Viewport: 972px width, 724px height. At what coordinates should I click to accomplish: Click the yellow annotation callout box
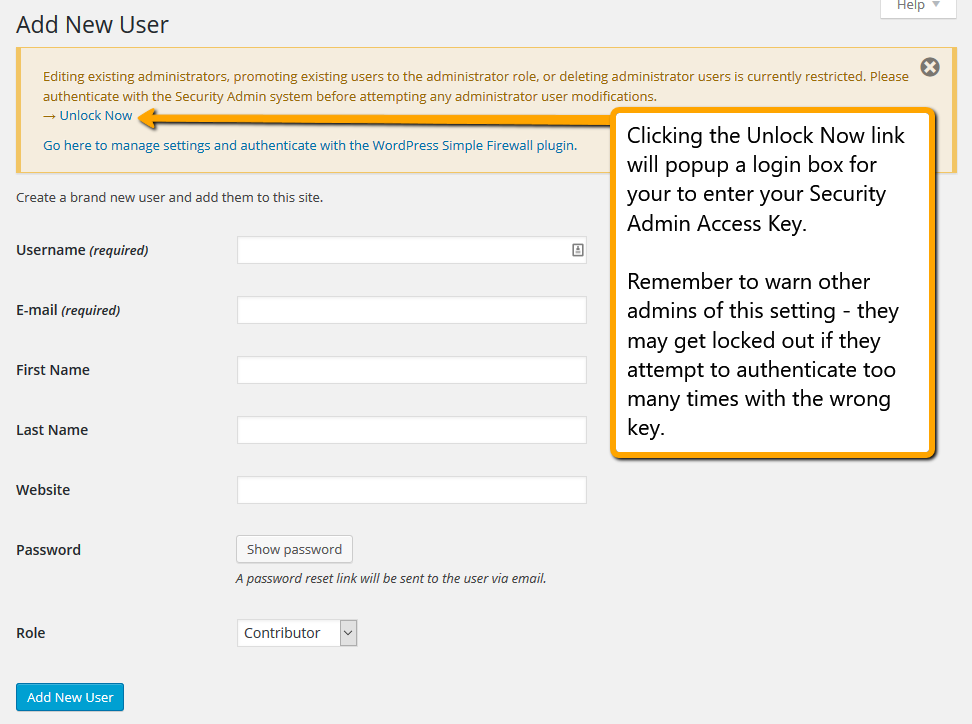775,290
